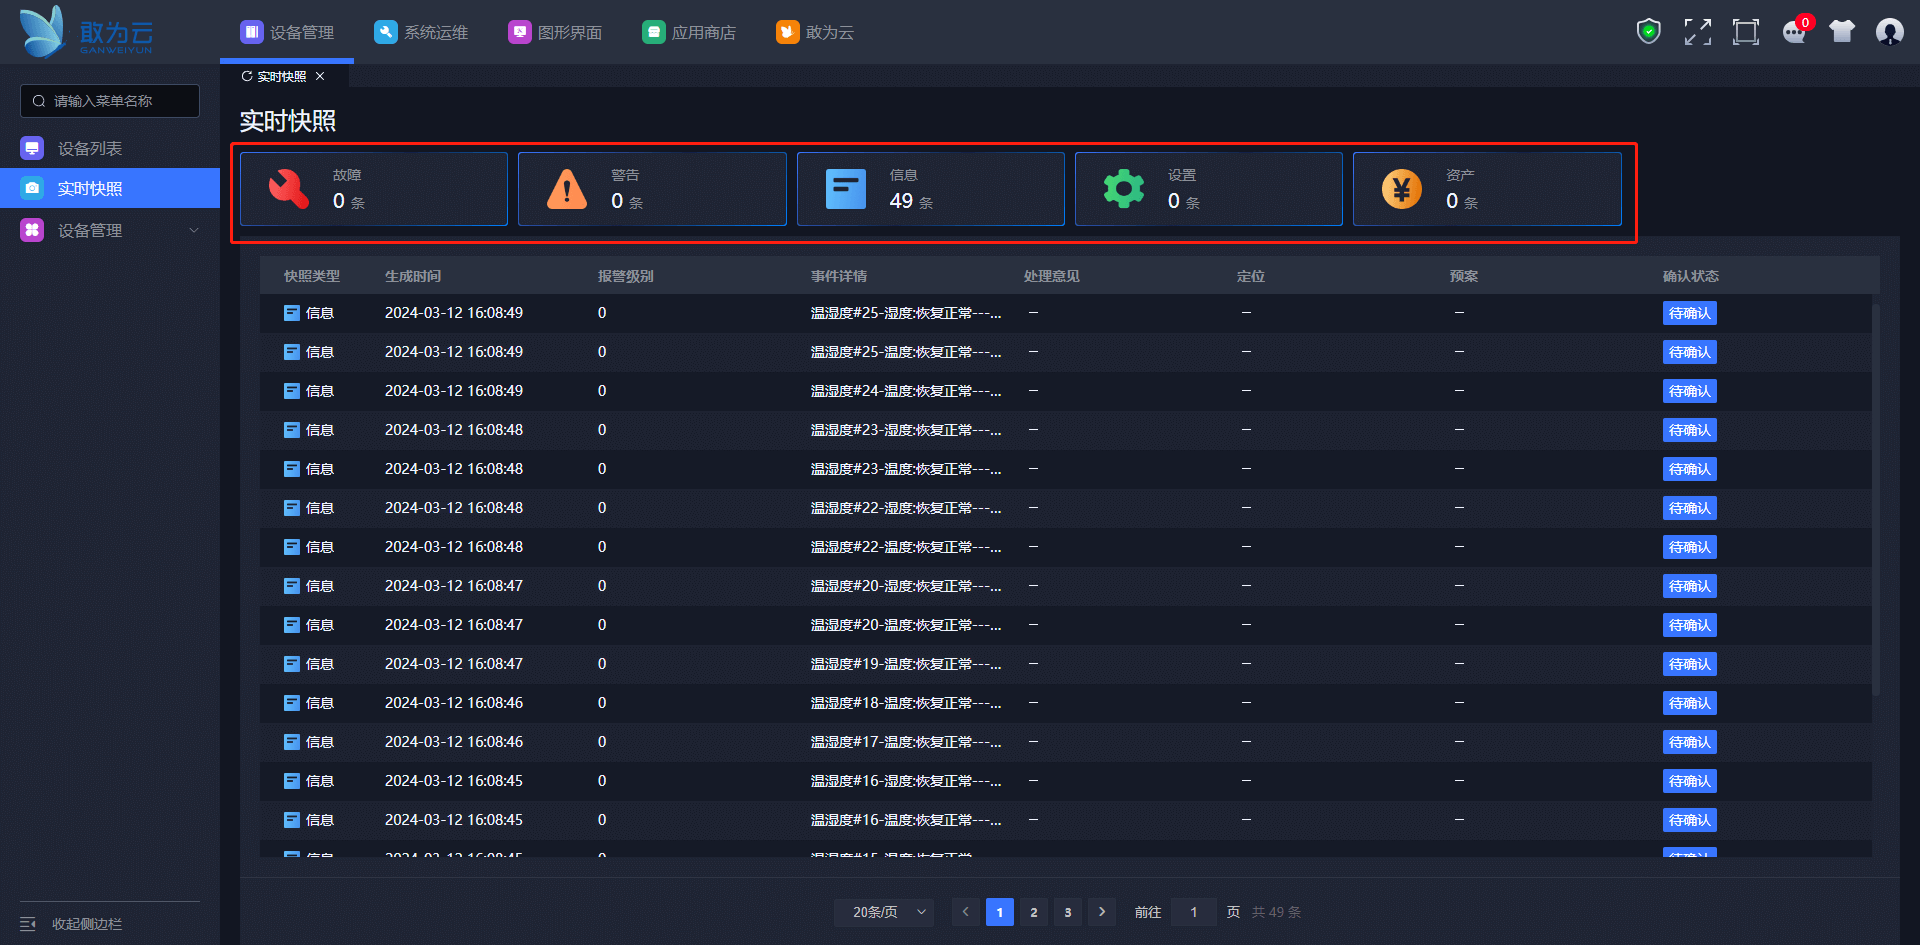Click the refresh icon on the 实时快照 tab
The image size is (1920, 945).
(x=247, y=77)
